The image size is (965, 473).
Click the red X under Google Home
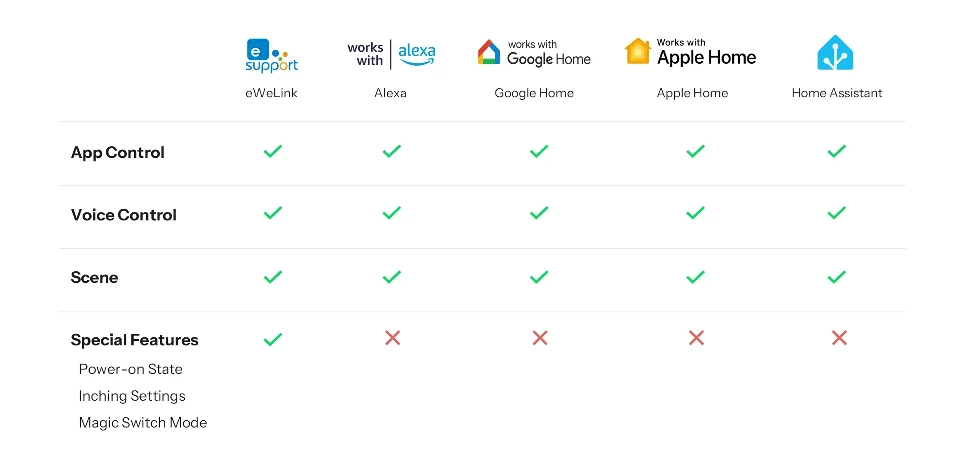540,338
